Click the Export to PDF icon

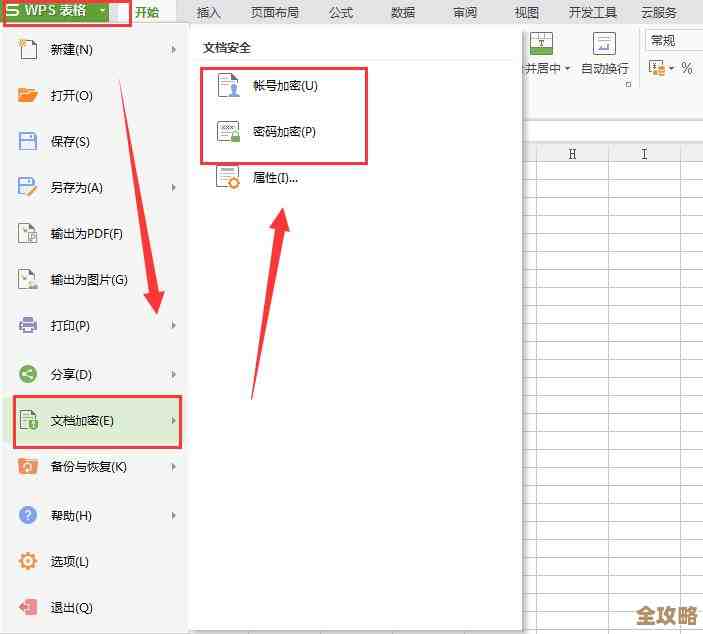point(28,233)
